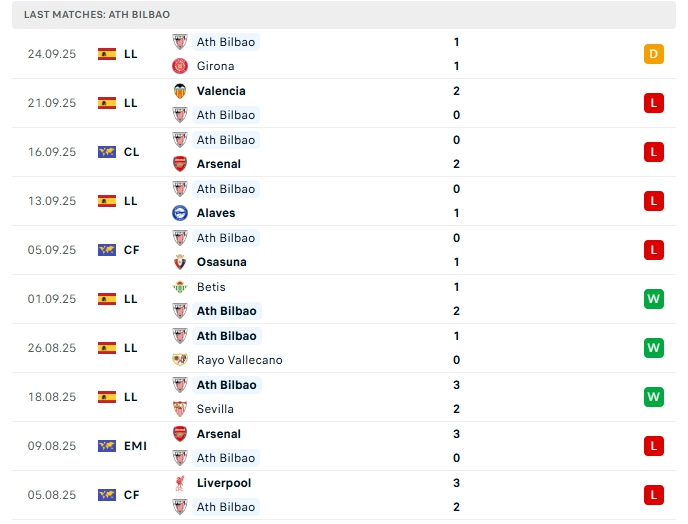The image size is (688, 524).
Task: Click Spain flag on the 24.09.25 match
Action: click(107, 54)
